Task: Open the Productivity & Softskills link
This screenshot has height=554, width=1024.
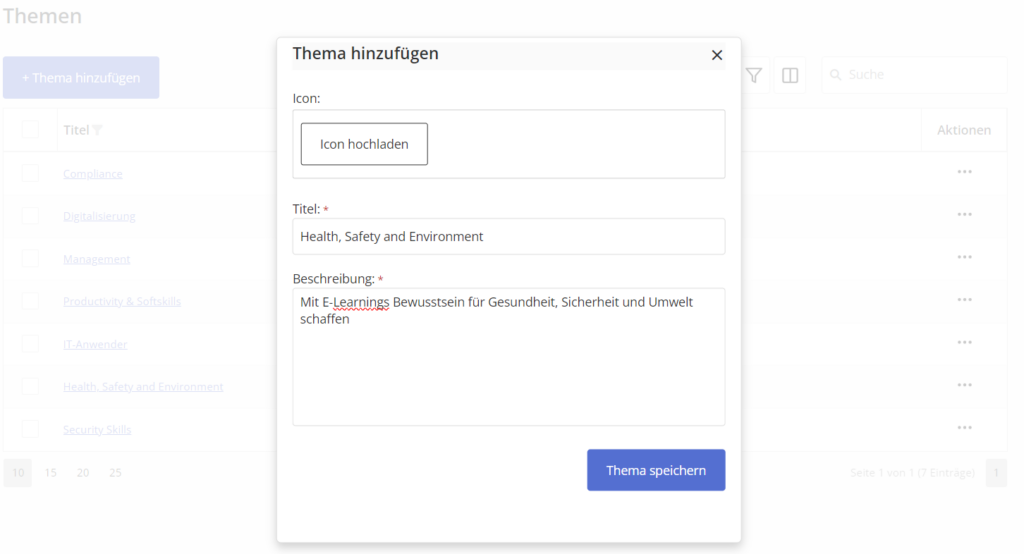Action: coord(121,301)
